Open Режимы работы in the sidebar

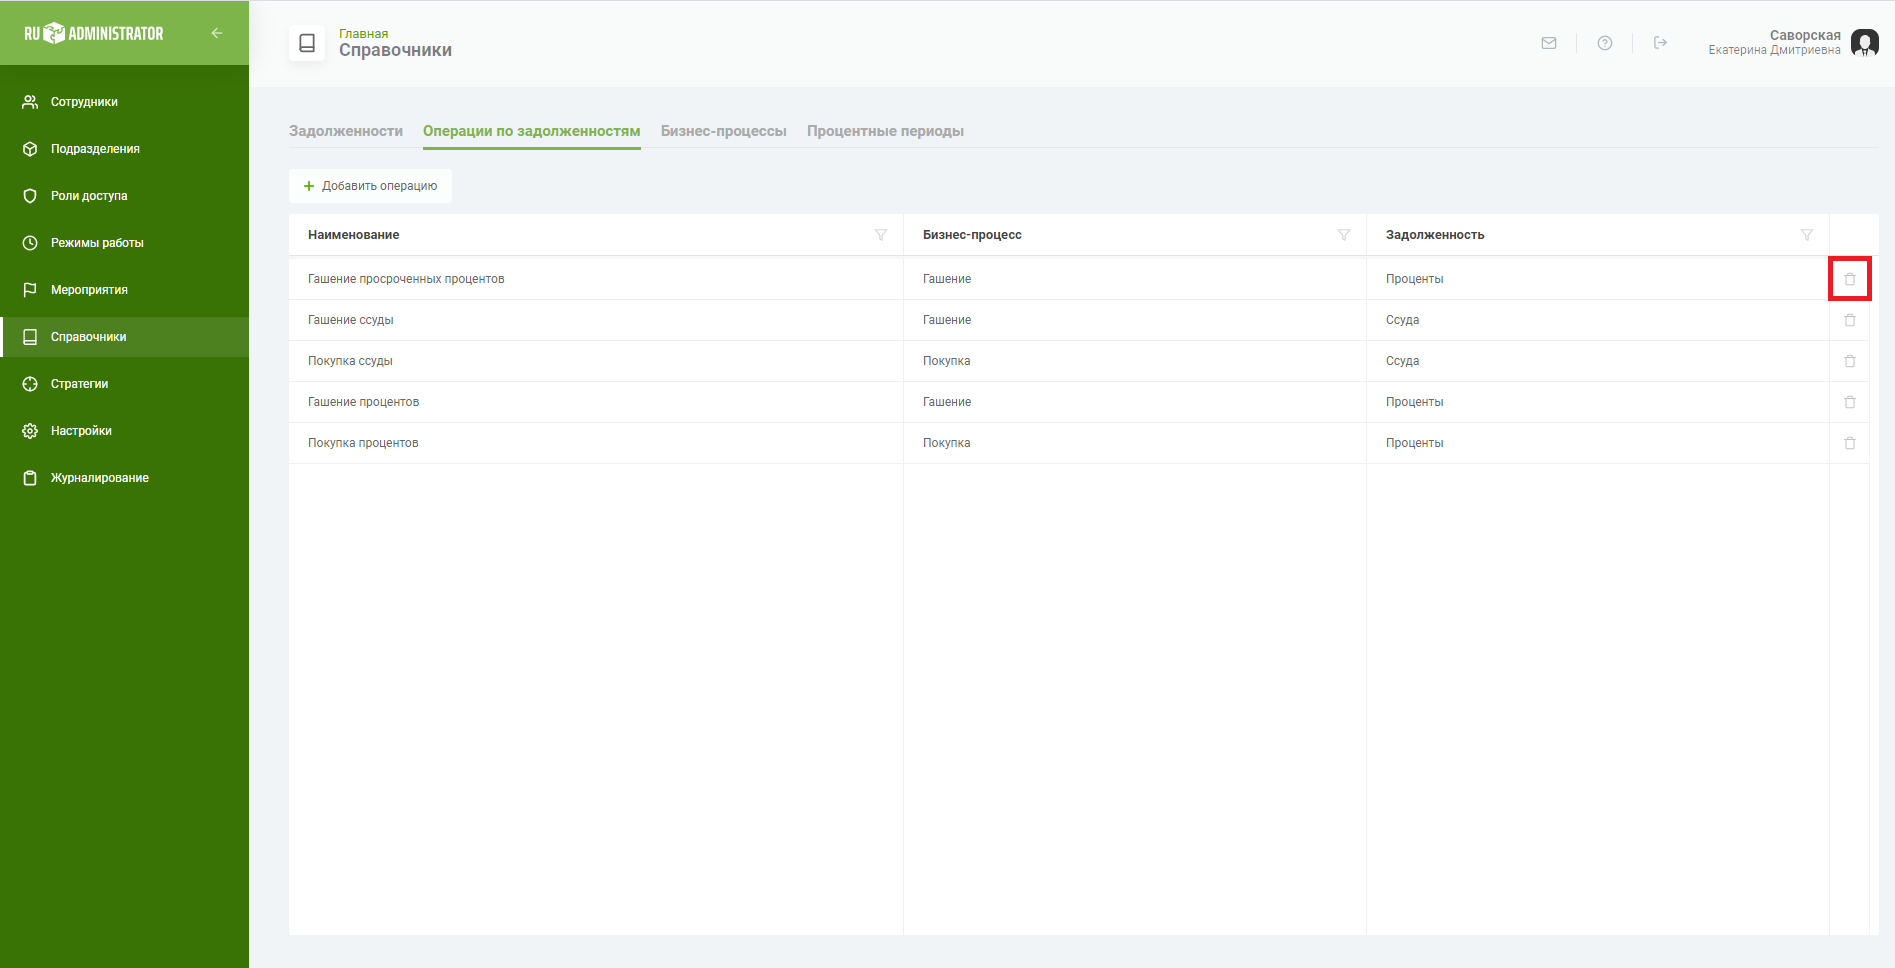click(125, 243)
